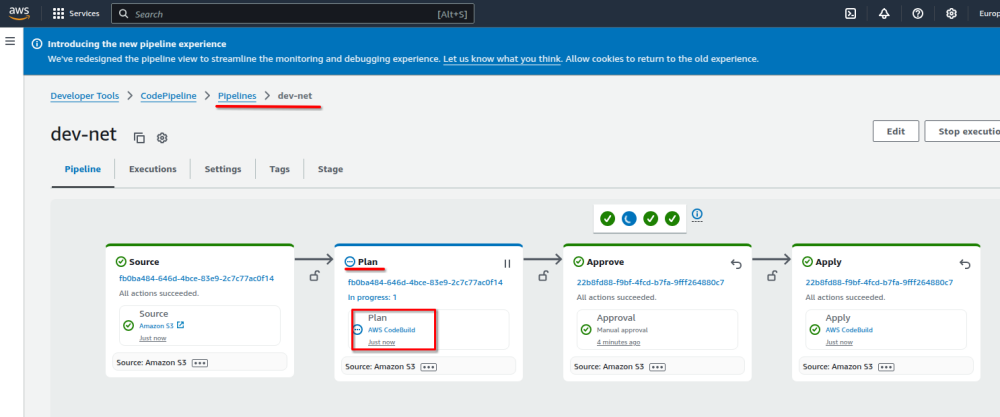
Task: Toggle transition lock between Plan and Approve
Action: coord(543,276)
